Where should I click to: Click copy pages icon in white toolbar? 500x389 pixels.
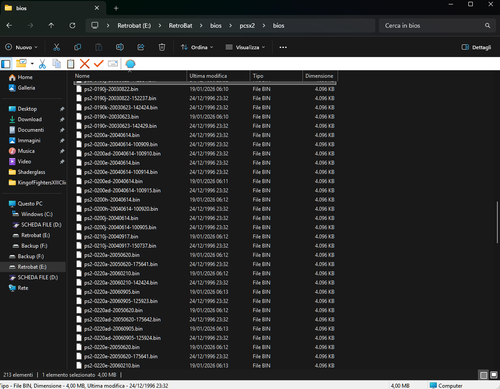point(57,63)
